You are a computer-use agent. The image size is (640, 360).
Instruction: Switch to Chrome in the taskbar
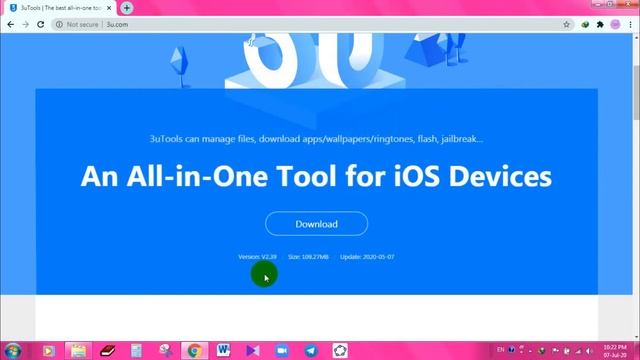[x=195, y=351]
